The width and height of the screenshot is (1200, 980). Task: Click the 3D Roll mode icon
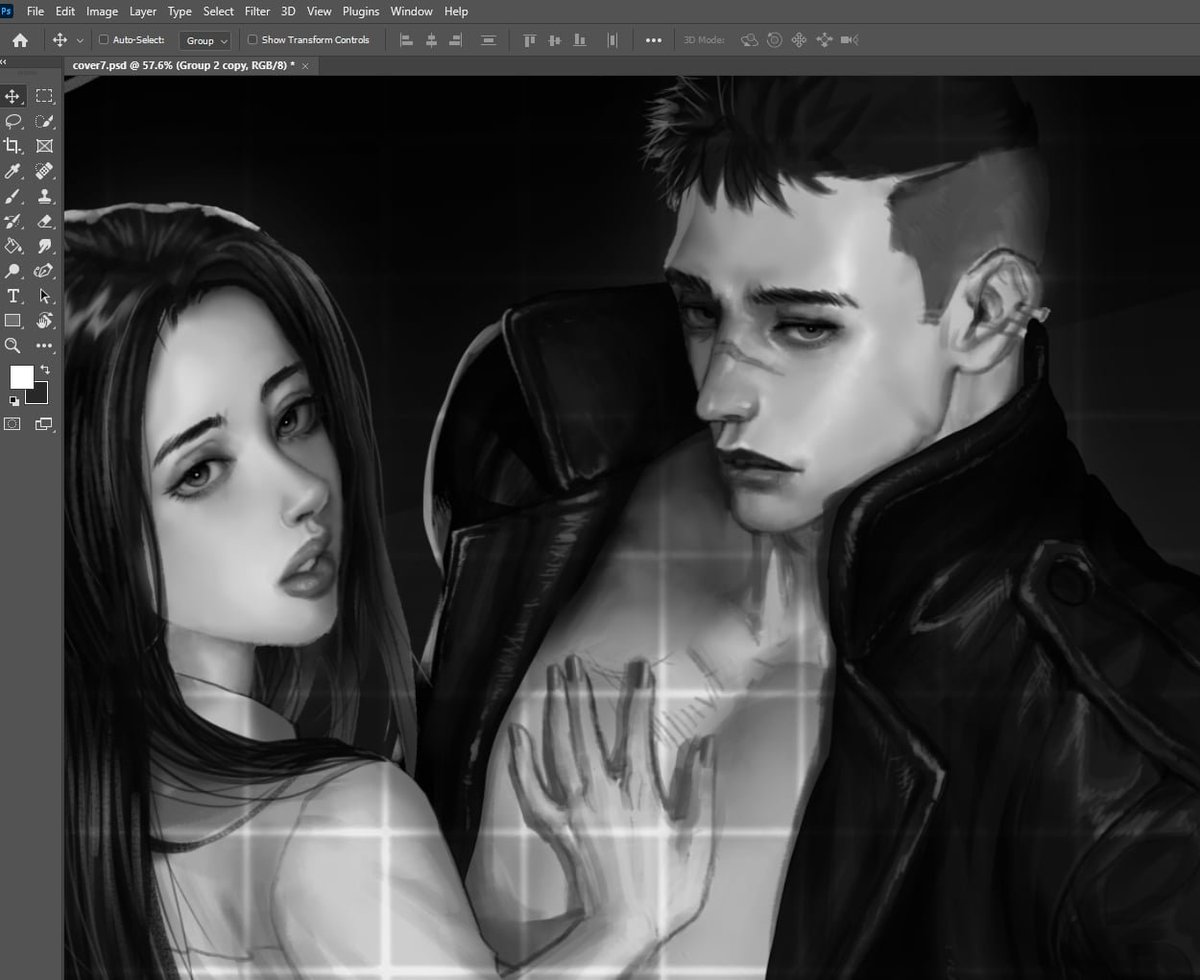pyautogui.click(x=774, y=40)
